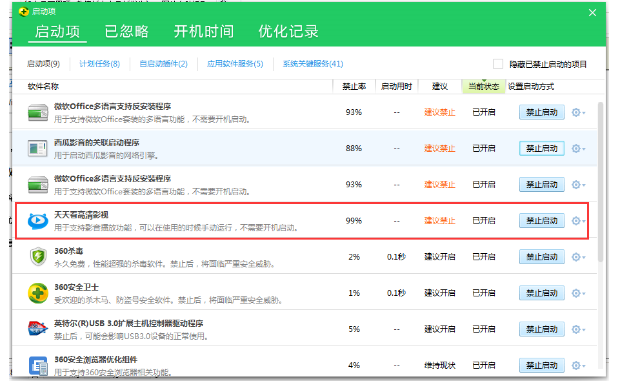This screenshot has height=382, width=625.
Task: Click the 设置启动方式 column header
Action: coord(531,87)
